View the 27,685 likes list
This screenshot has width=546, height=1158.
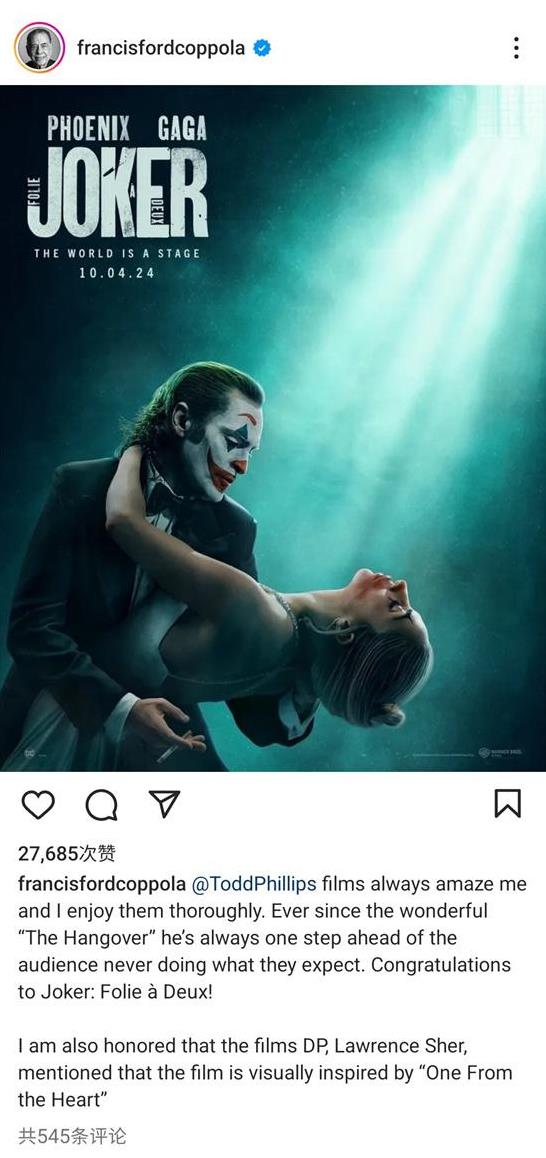tap(66, 854)
